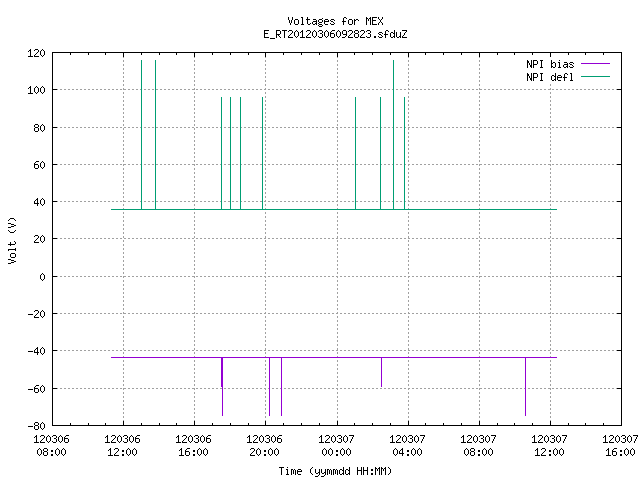
Task: Click the y-axis tick label 100
Action: pos(36,90)
